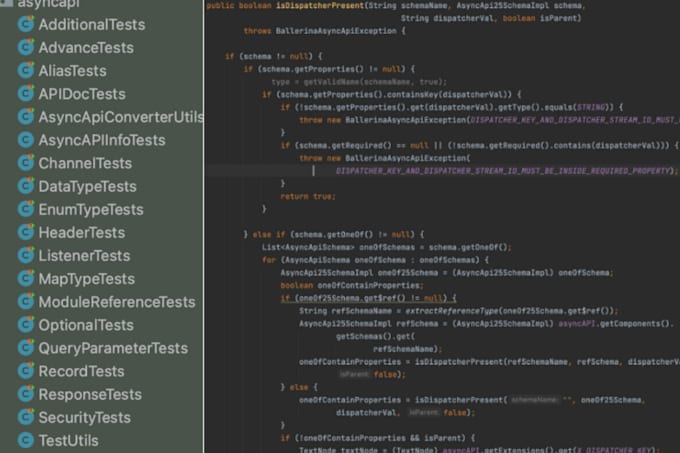Screen dimensions: 680x453
Task: Click the class icon beside ListenerTests
Action: (x=26, y=255)
